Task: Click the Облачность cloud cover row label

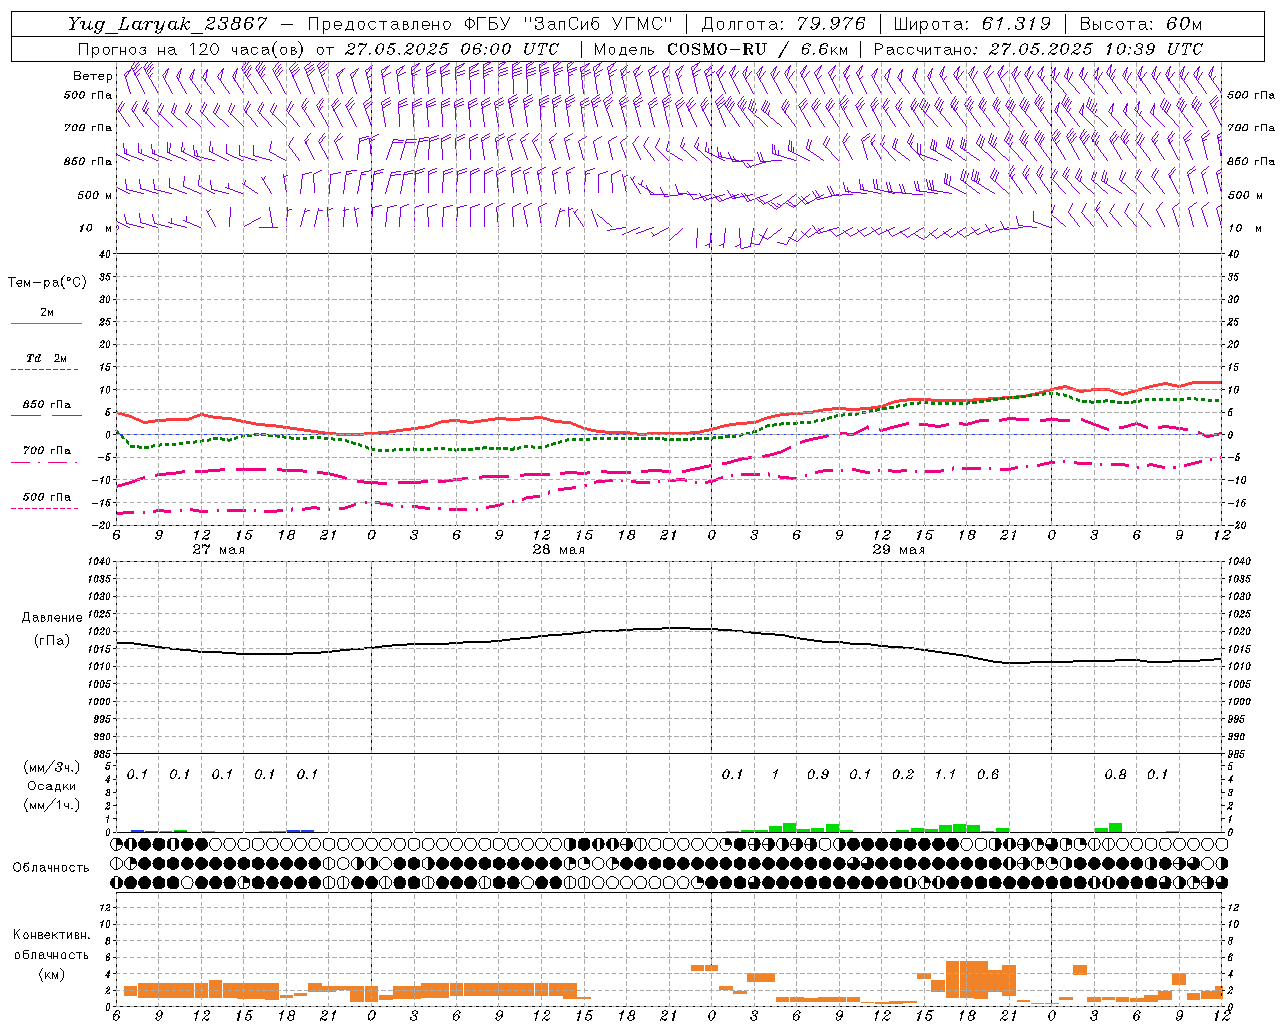Action: 51,868
